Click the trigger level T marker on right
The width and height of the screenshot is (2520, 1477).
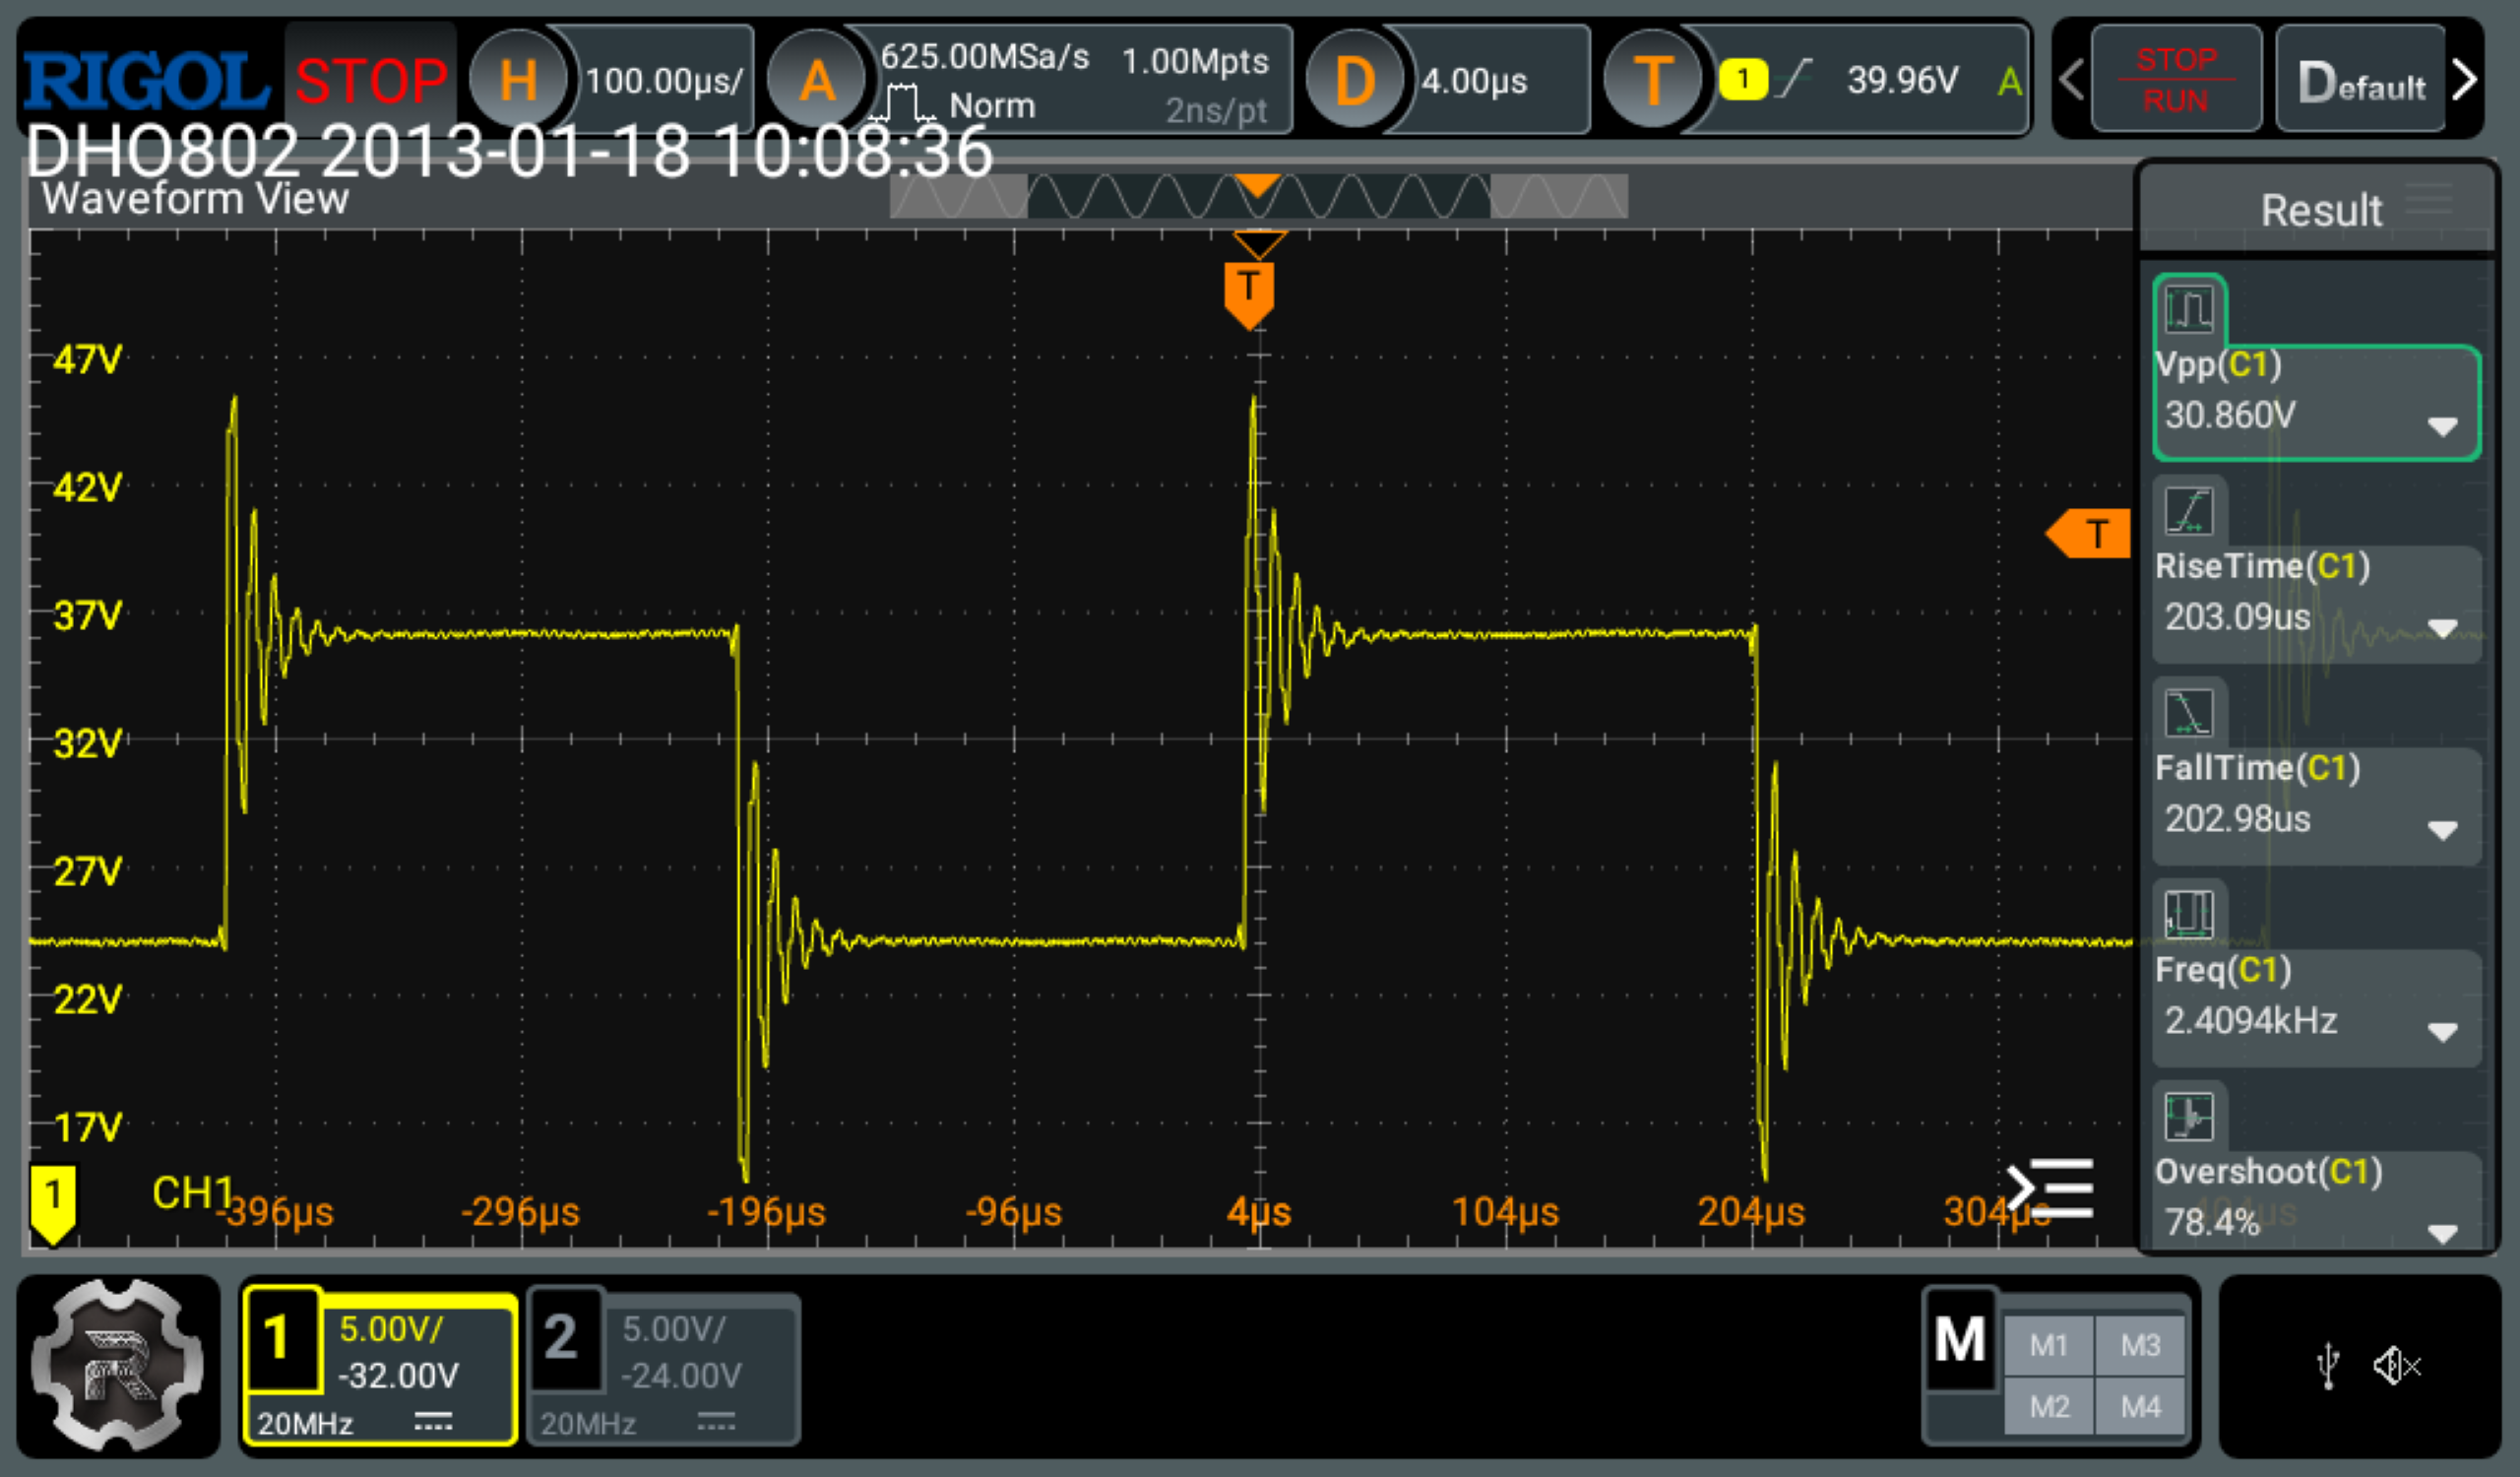(x=2090, y=533)
